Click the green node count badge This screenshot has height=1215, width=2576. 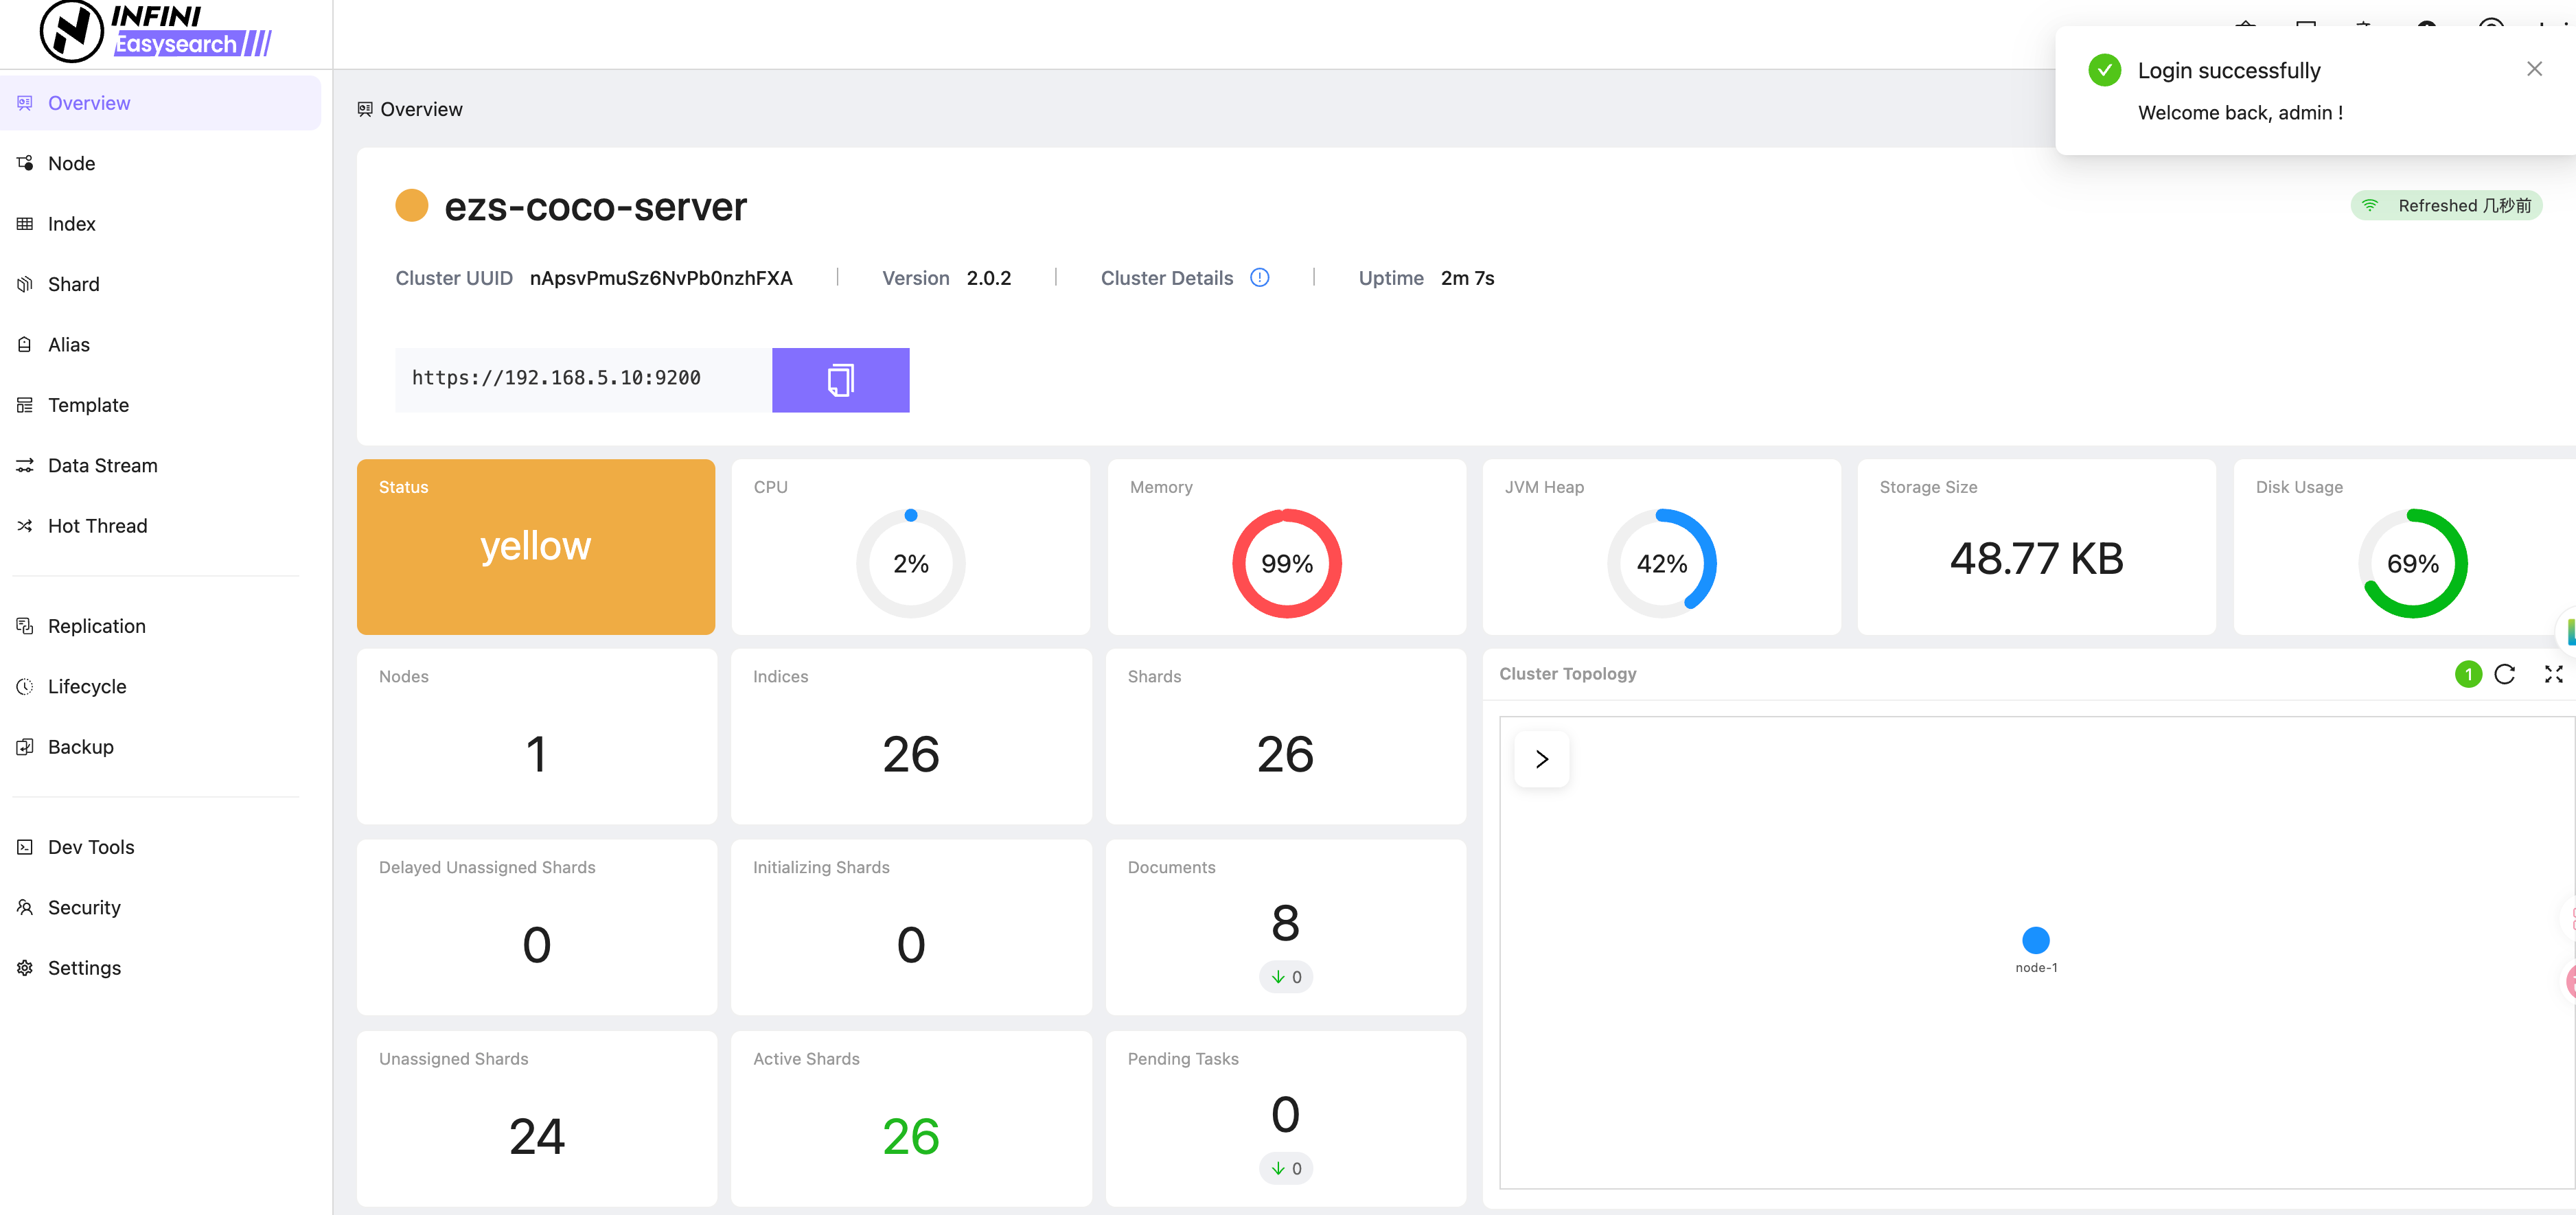click(x=2467, y=674)
